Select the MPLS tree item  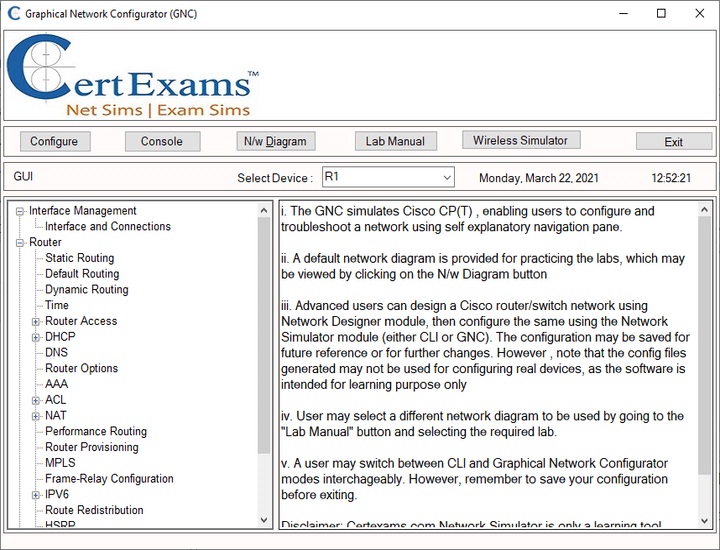pyautogui.click(x=60, y=463)
